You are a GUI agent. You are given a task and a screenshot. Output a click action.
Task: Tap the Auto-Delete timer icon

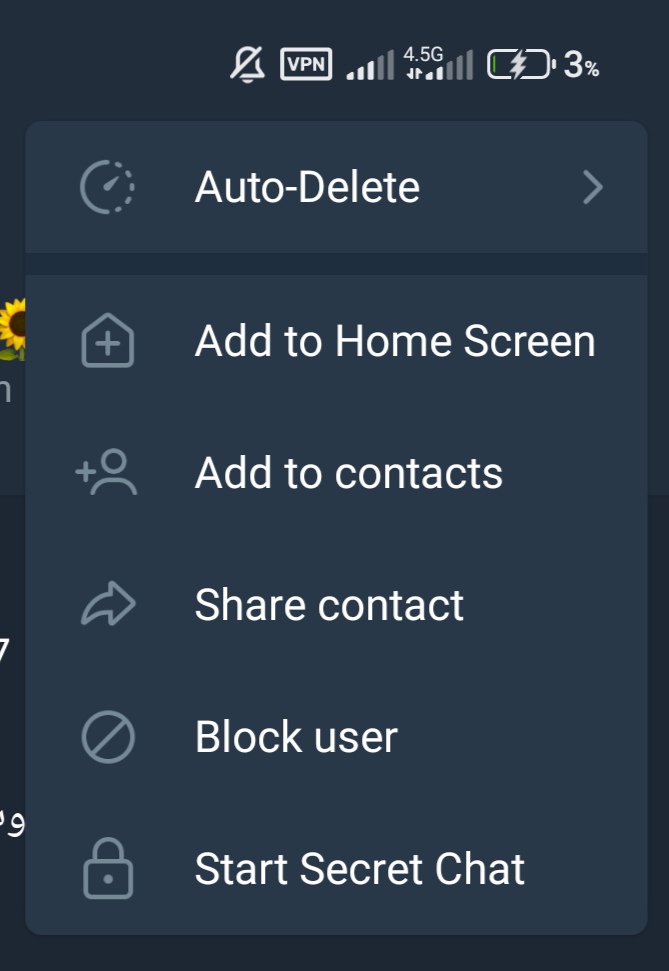coord(107,187)
